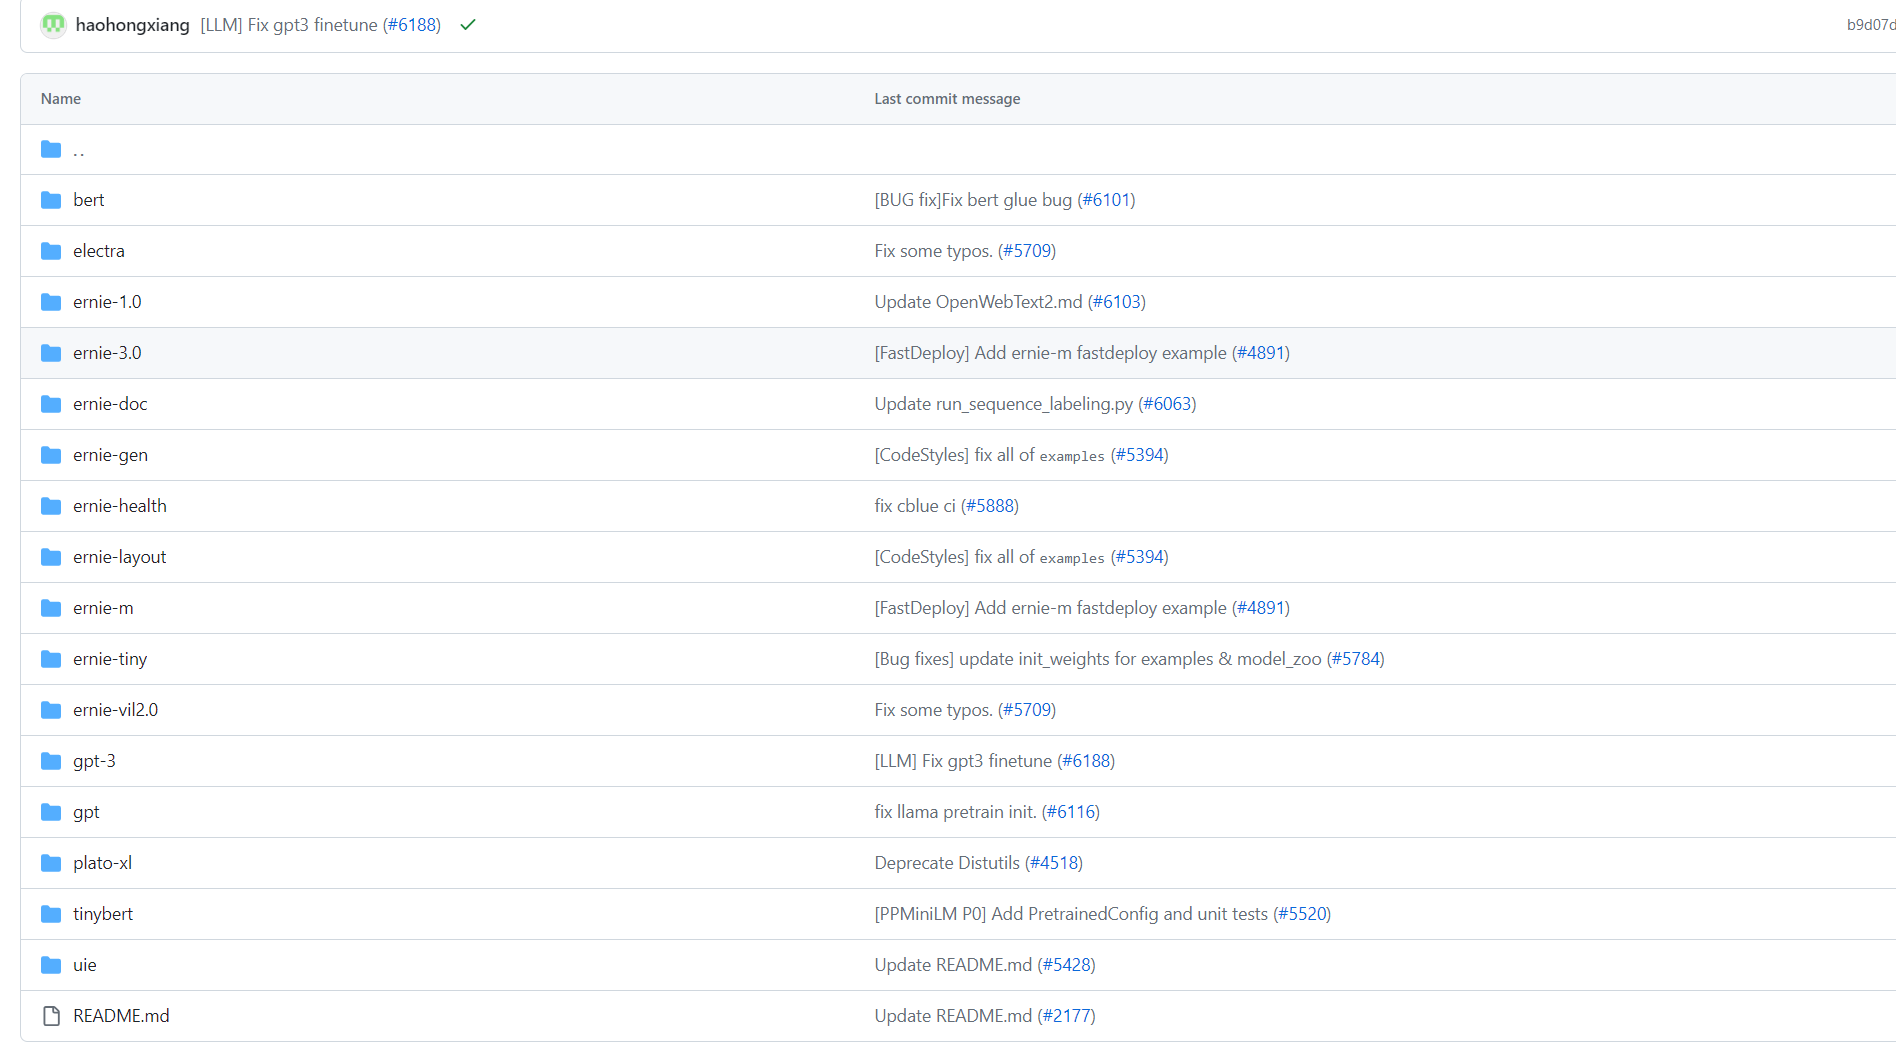
Task: Open PR #6101 link in bert row
Action: (x=1106, y=200)
